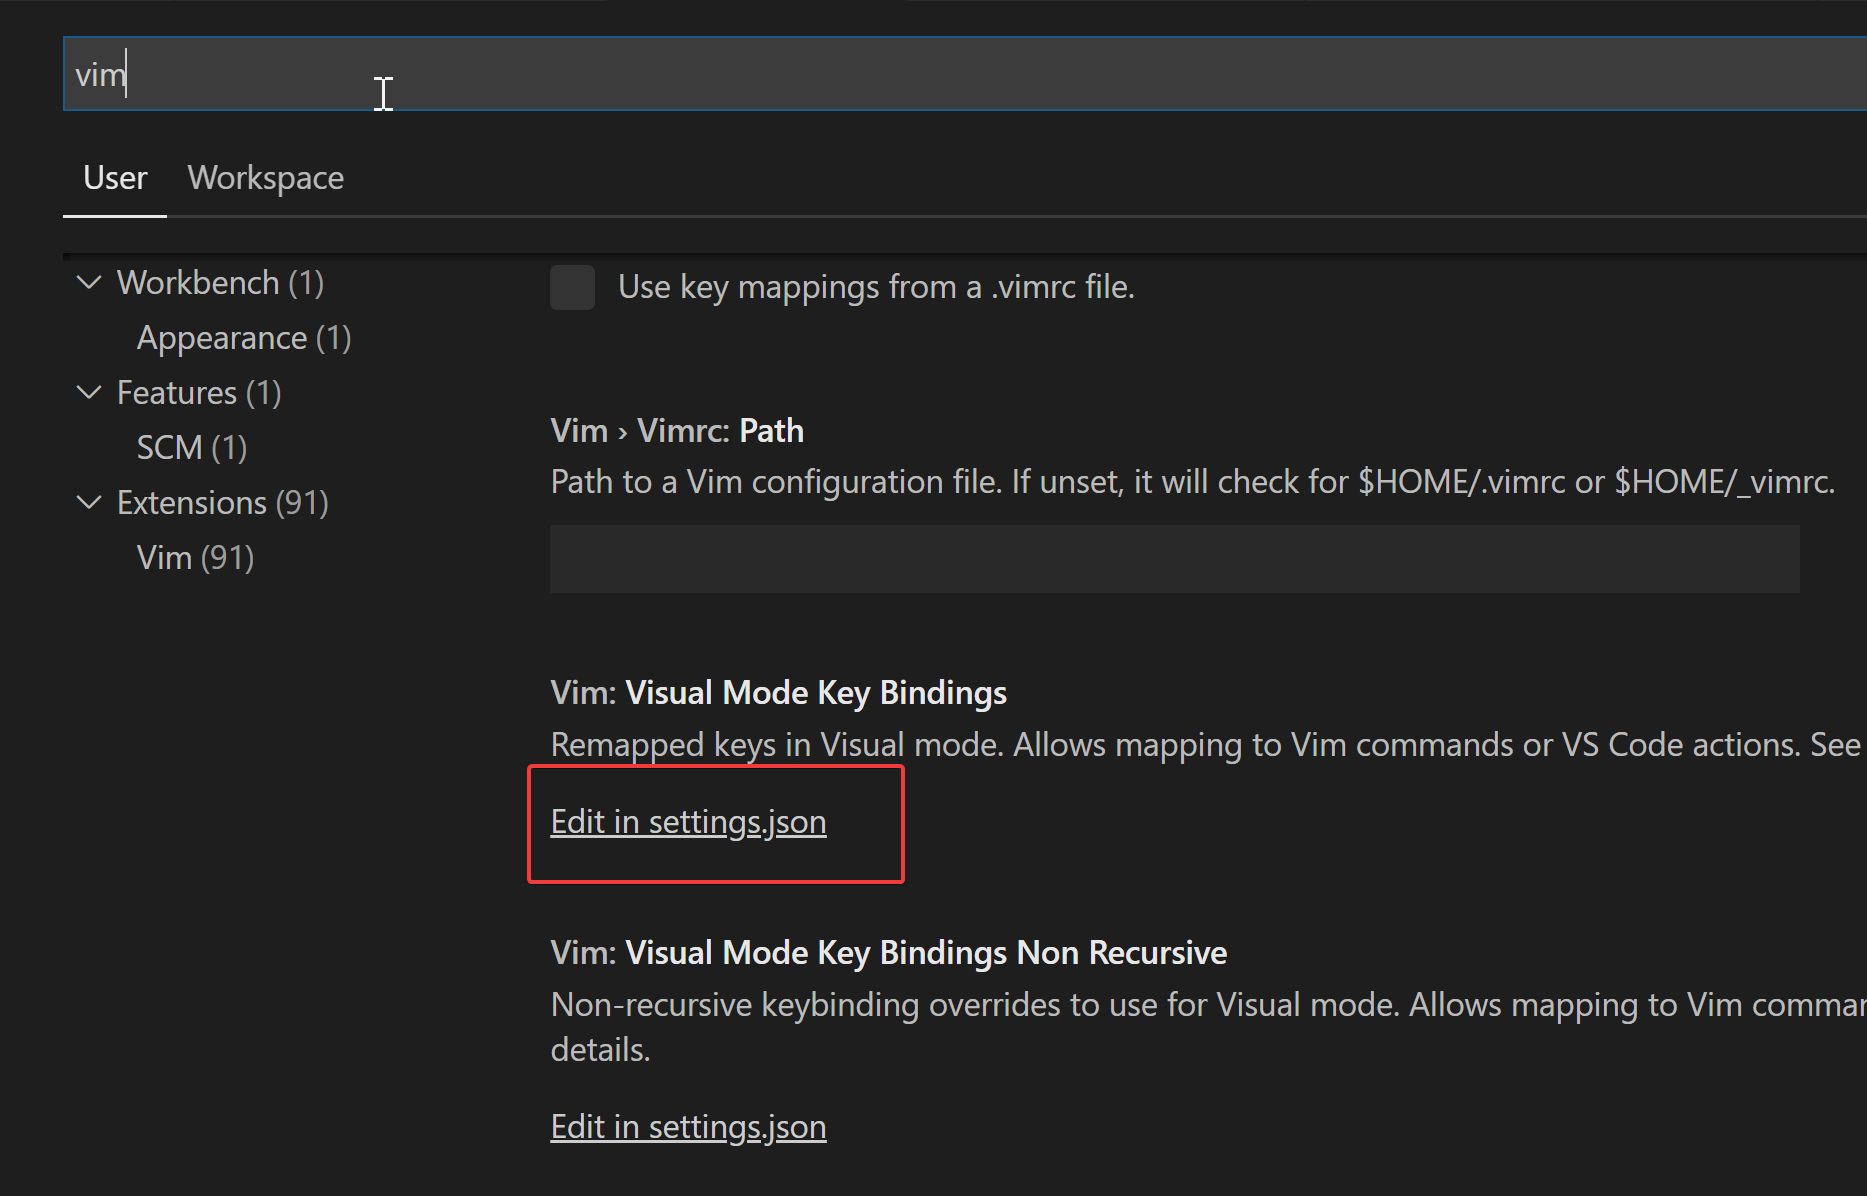Select Features (1) in settings tree
The width and height of the screenshot is (1867, 1196).
click(x=199, y=393)
